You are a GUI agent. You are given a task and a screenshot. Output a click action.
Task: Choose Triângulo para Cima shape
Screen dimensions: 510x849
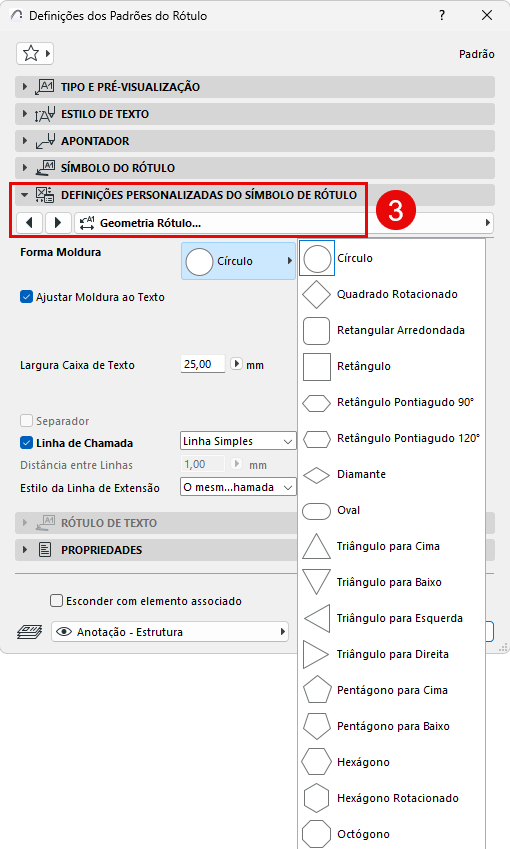point(391,546)
